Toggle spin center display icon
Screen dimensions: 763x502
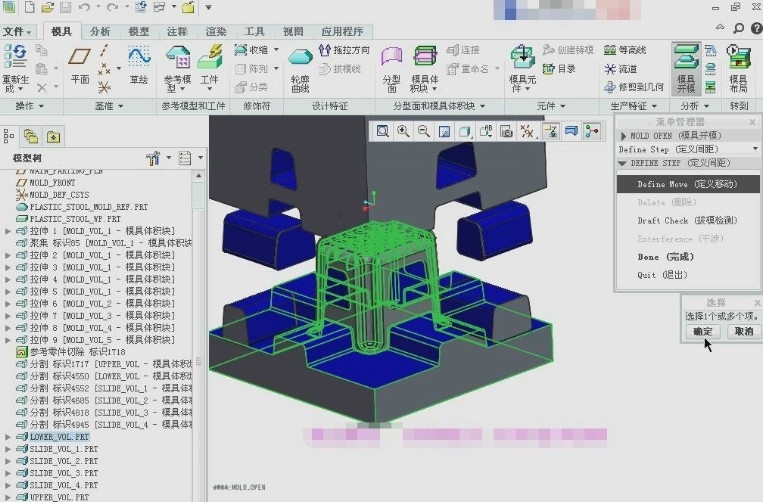(x=592, y=131)
